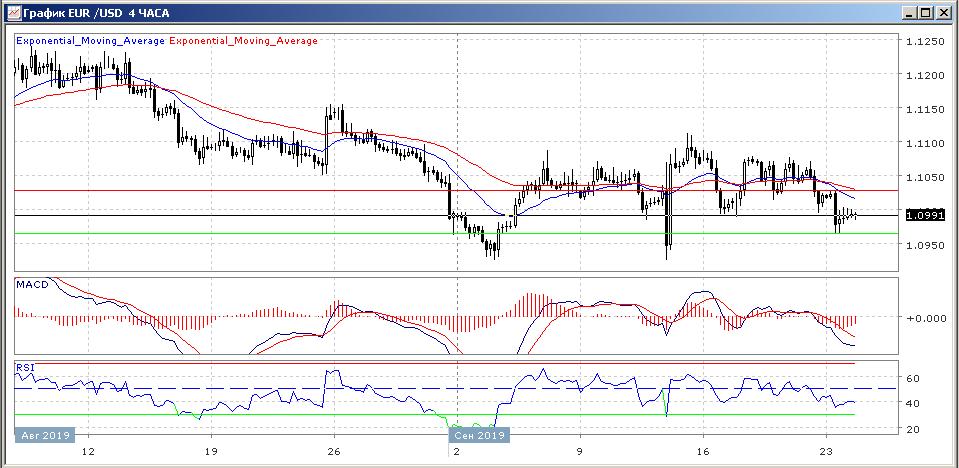Screen dimensions: 959x468
Task: Click the 1.1250 price axis label
Action: click(x=924, y=42)
